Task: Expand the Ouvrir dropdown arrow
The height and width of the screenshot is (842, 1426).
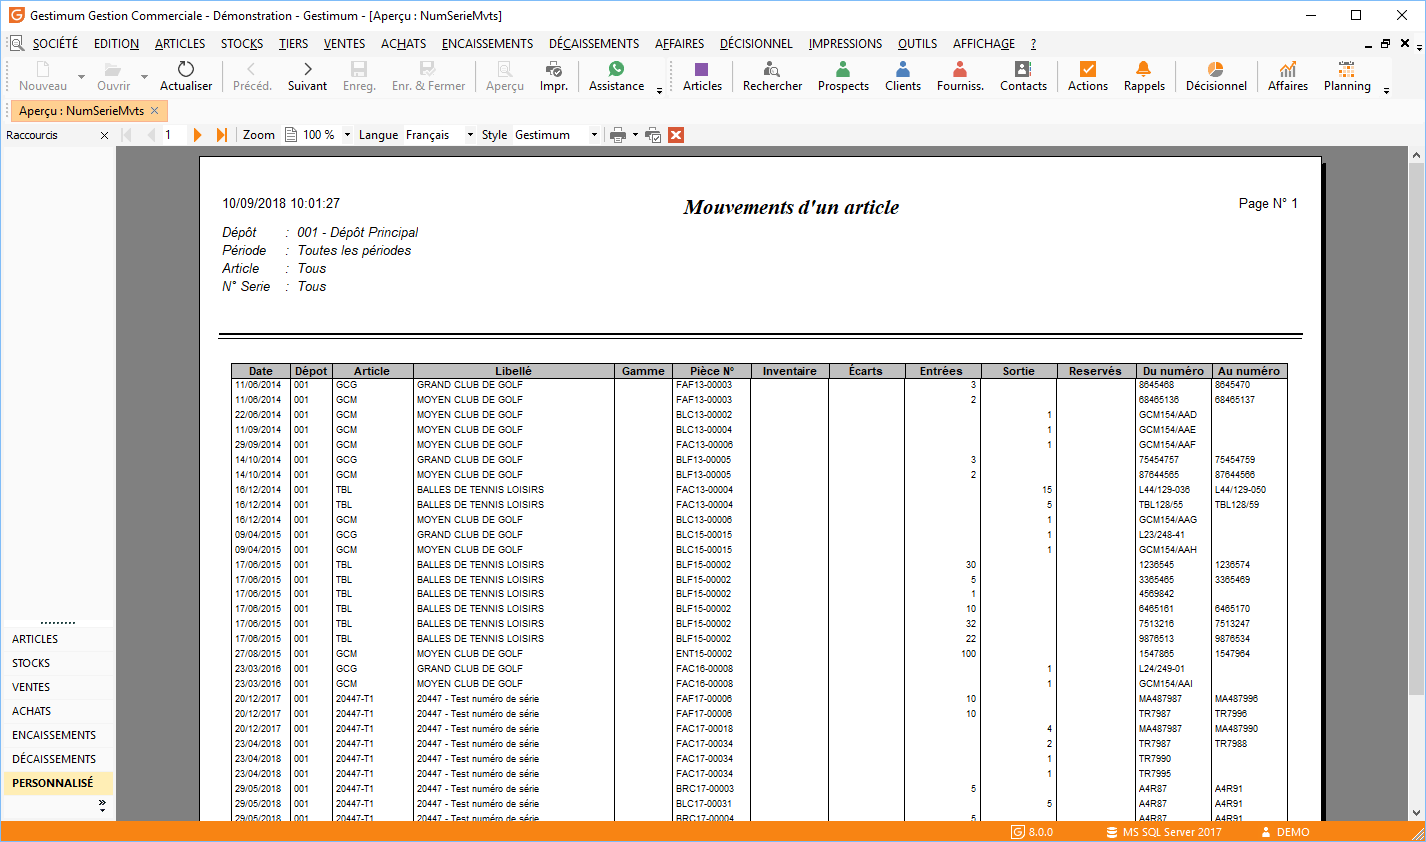Action: pyautogui.click(x=144, y=76)
